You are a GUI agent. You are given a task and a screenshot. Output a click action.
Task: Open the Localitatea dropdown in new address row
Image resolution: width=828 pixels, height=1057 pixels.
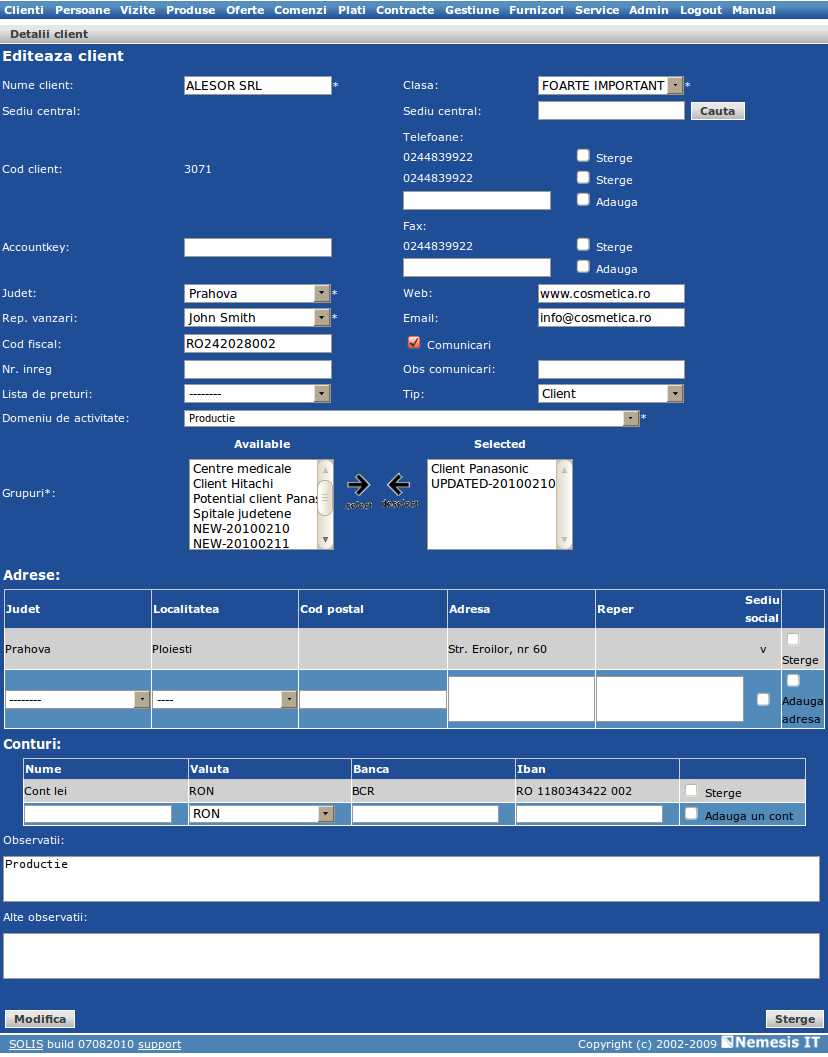225,700
